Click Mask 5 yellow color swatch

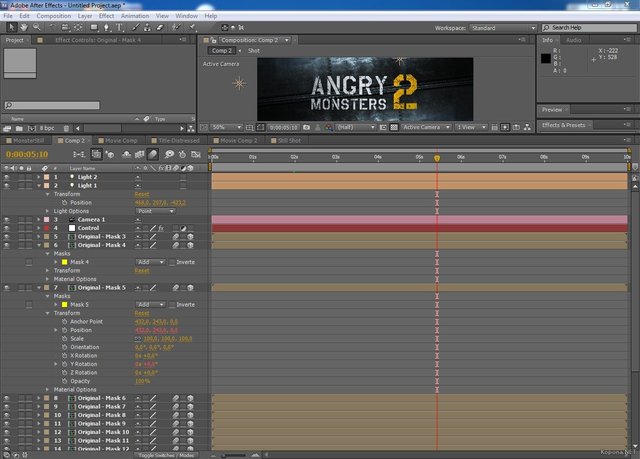(64, 305)
